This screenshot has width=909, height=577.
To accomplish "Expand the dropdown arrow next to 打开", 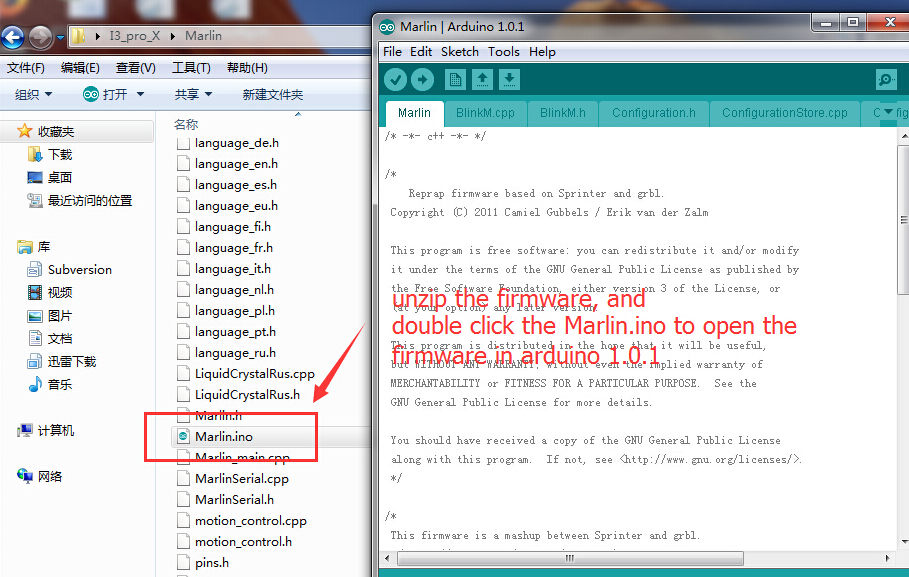I will [x=140, y=94].
